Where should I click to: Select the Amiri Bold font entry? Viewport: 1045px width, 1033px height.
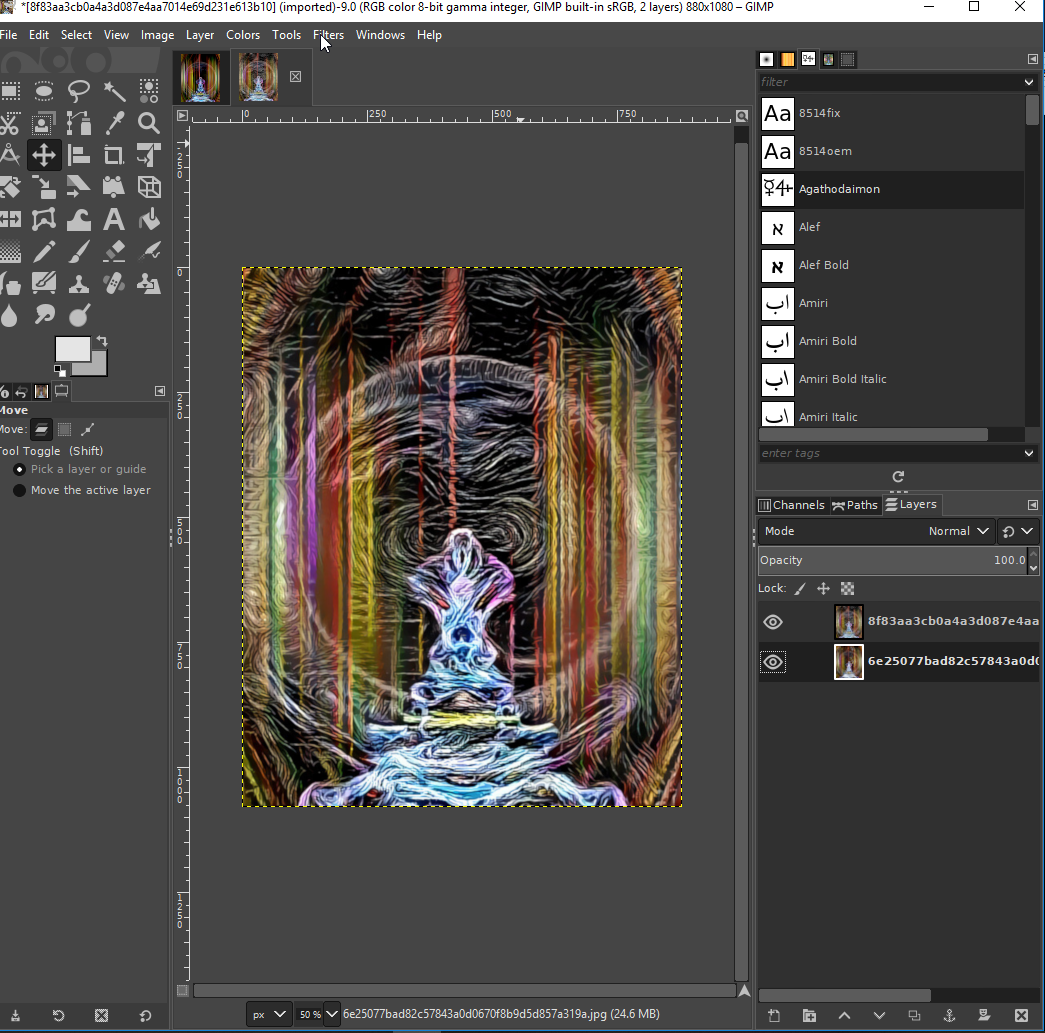point(827,341)
